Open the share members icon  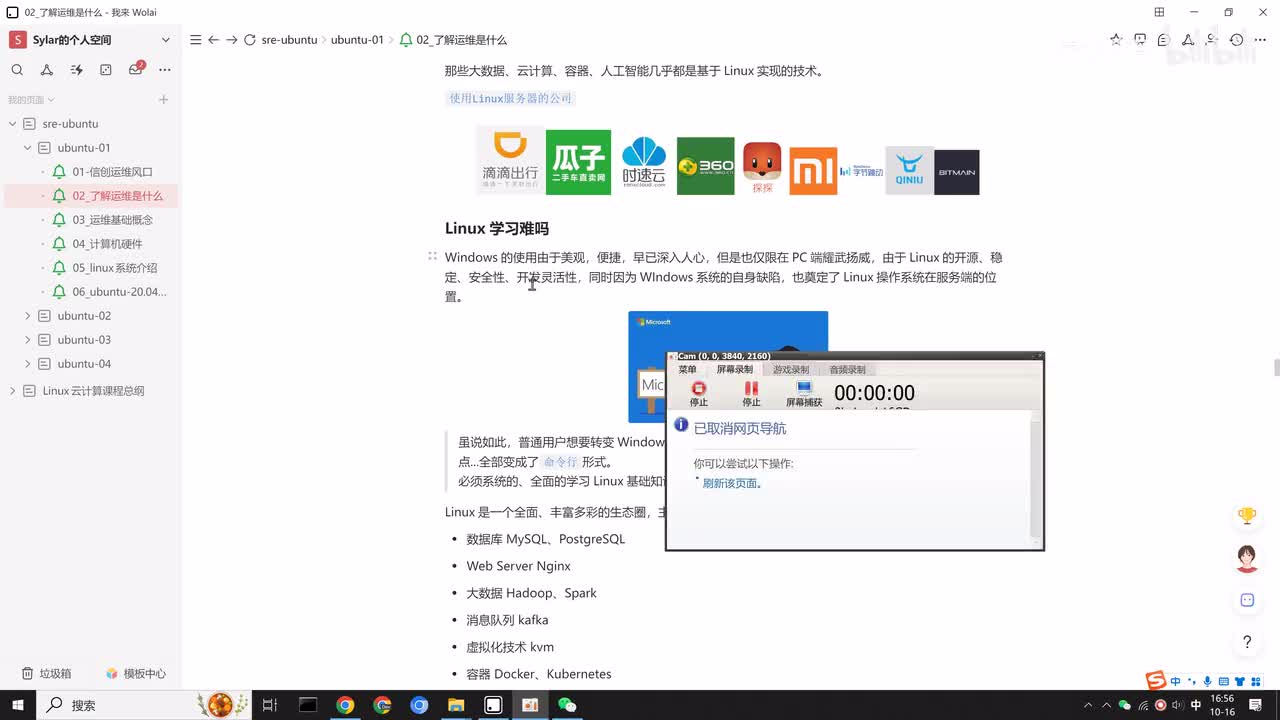(1212, 40)
